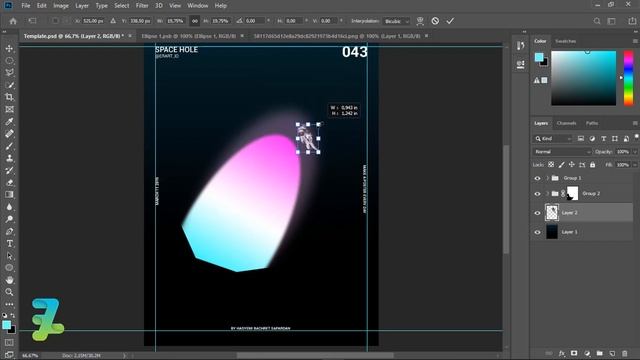Select the Dodge tool
The height and width of the screenshot is (360, 640).
[9, 219]
